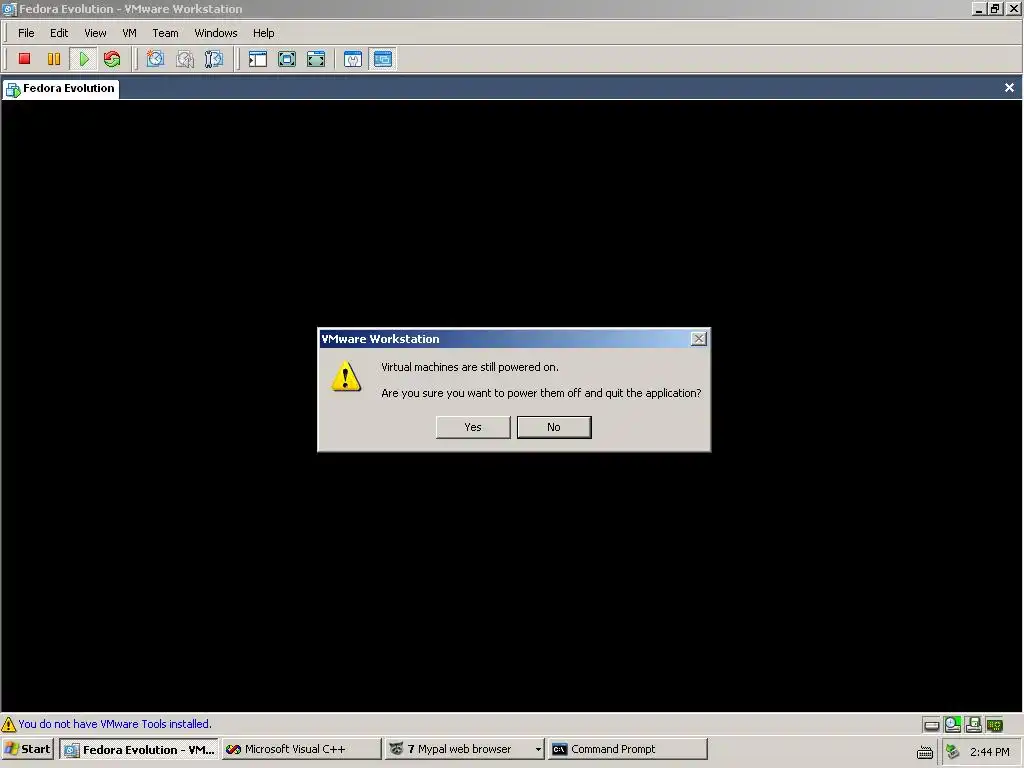The image size is (1024, 768).
Task: Open the Team menu
Action: pos(165,33)
